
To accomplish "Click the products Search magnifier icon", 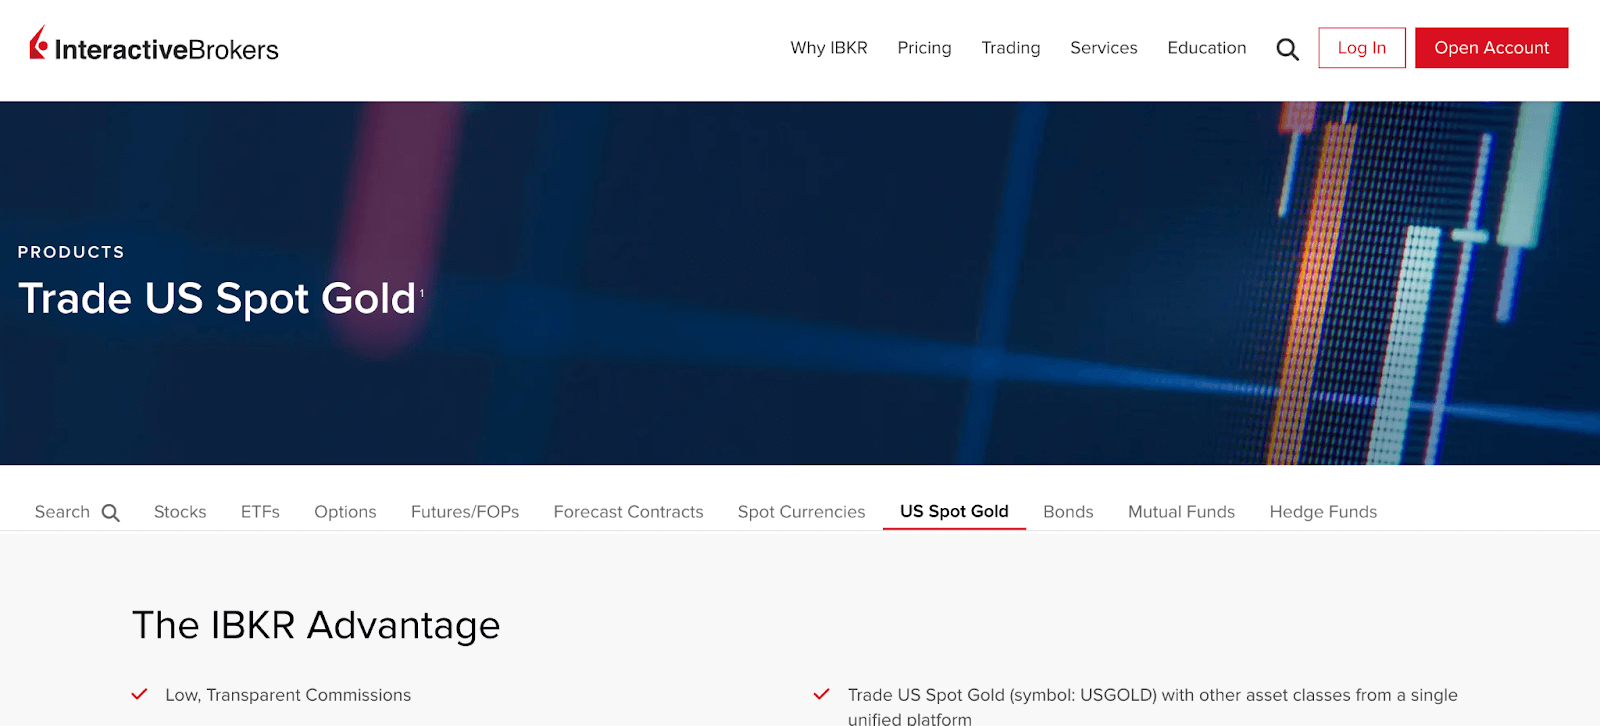I will (111, 513).
